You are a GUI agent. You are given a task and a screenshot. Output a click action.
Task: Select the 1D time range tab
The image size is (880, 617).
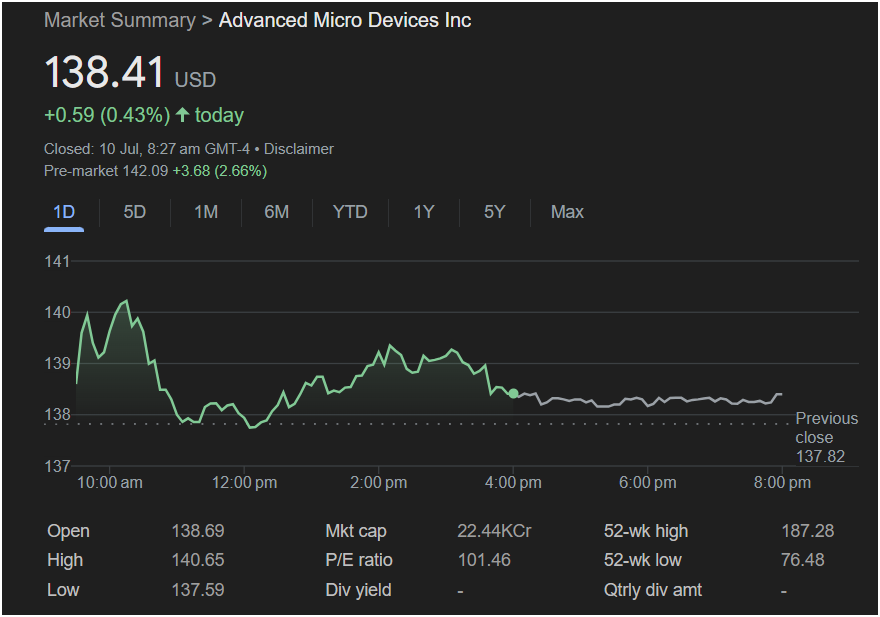(x=64, y=212)
